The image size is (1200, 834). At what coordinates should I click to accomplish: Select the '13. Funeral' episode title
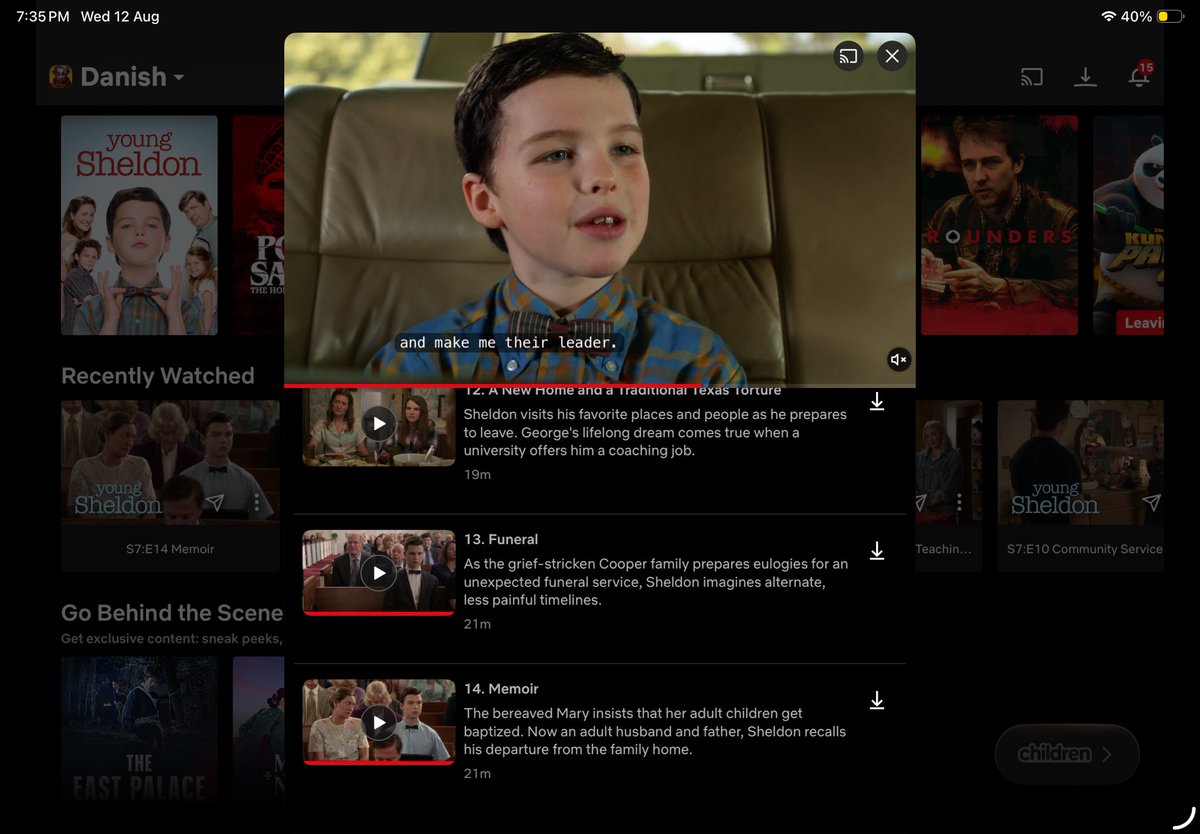(501, 539)
